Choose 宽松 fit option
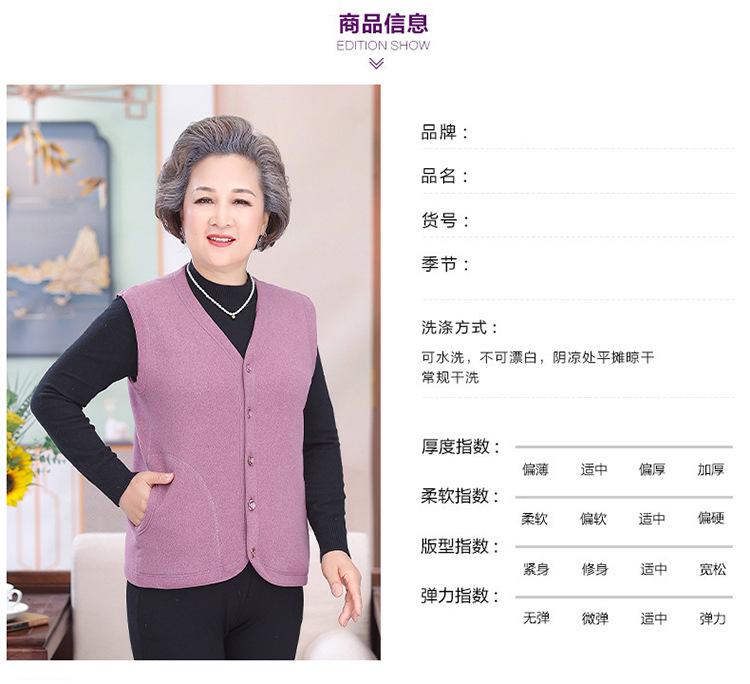Image resolution: width=750 pixels, height=684 pixels. pos(713,569)
